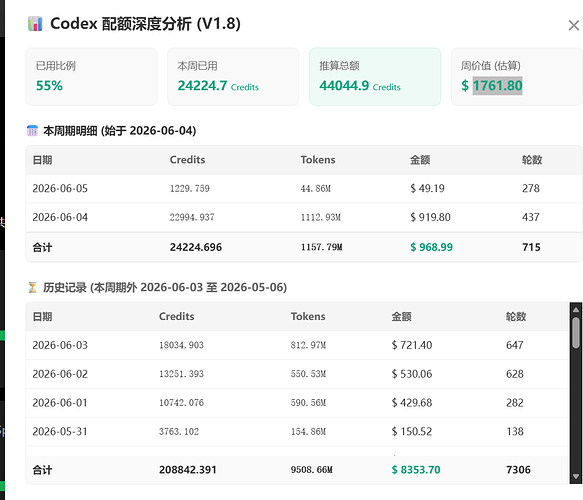Click the 周价值 (估算) label

(x=490, y=66)
